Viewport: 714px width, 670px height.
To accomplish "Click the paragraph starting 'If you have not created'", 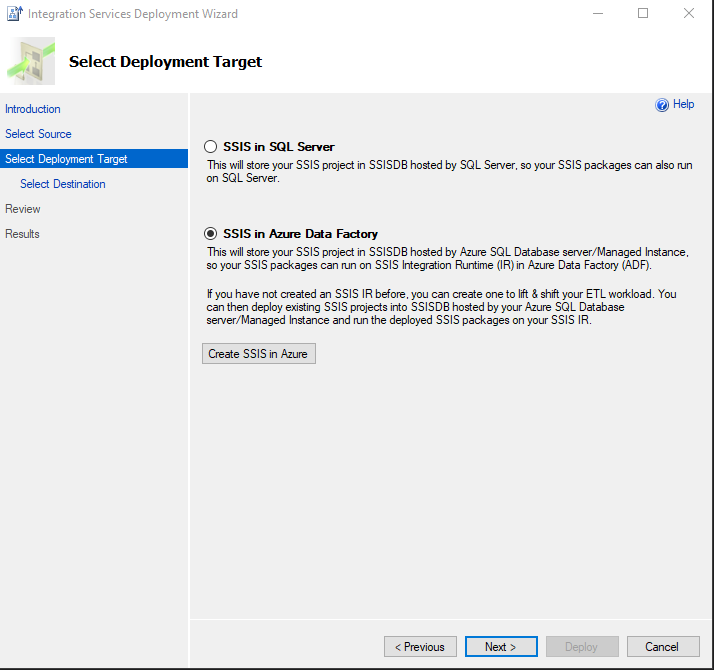I will point(441,307).
